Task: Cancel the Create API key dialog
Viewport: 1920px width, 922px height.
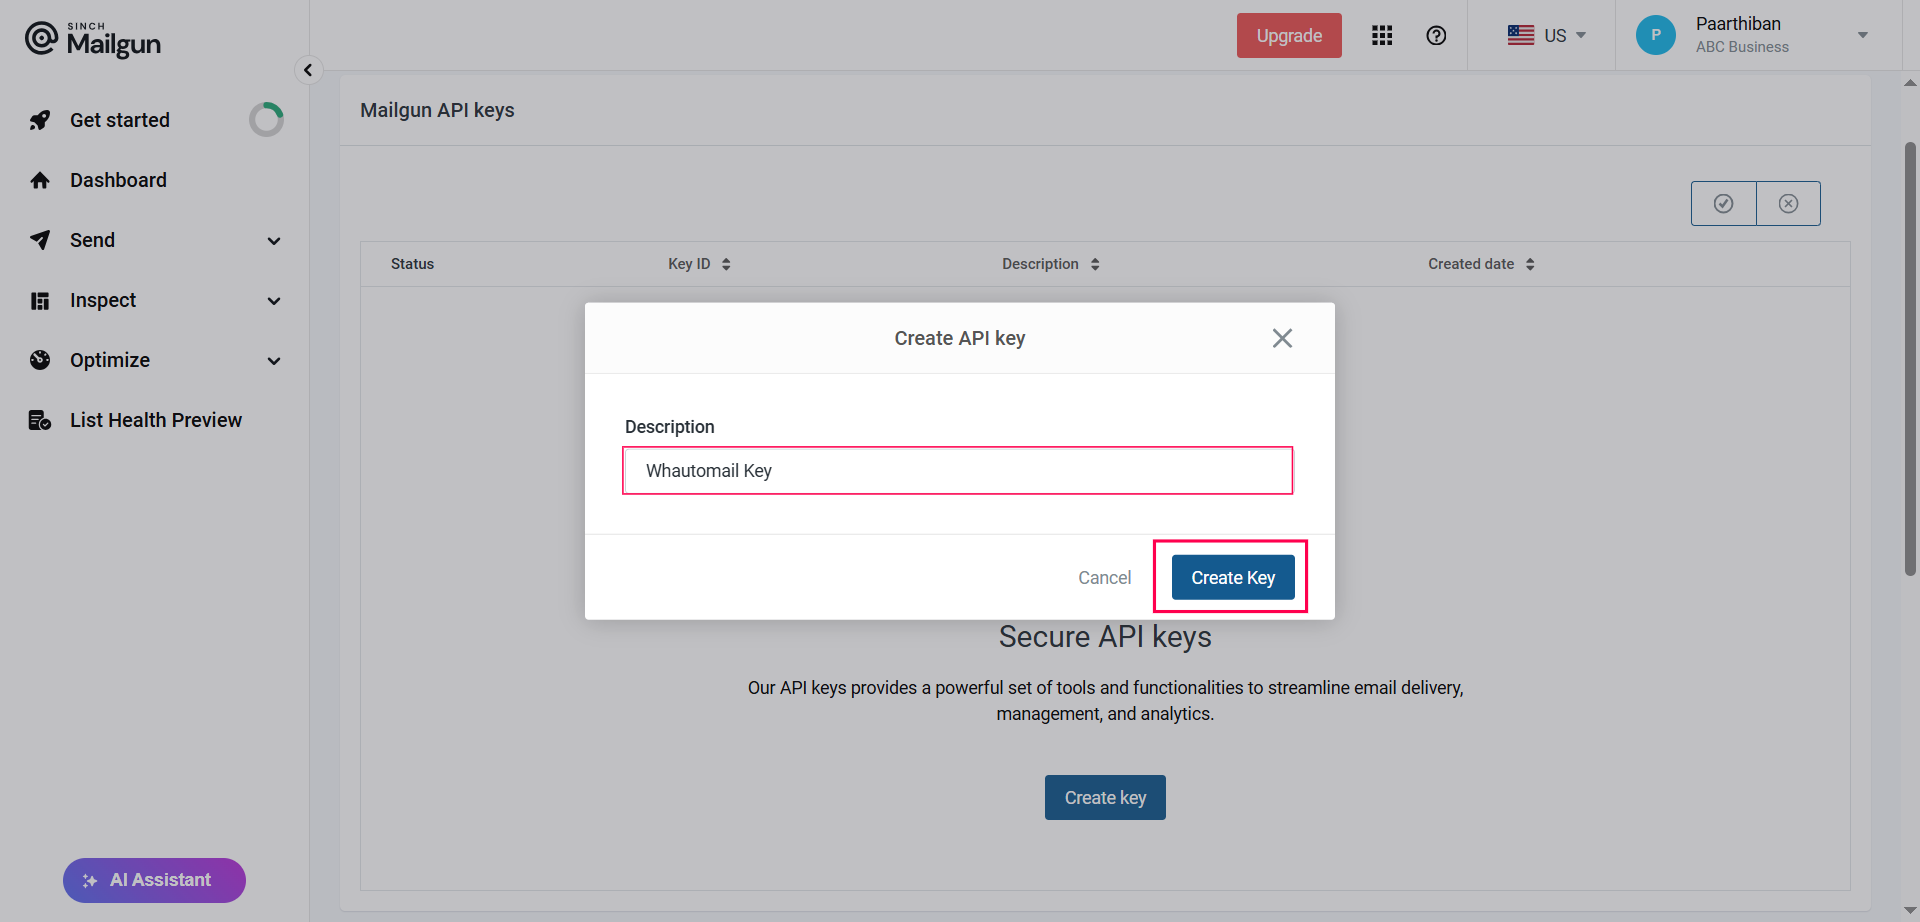Action: coord(1104,578)
